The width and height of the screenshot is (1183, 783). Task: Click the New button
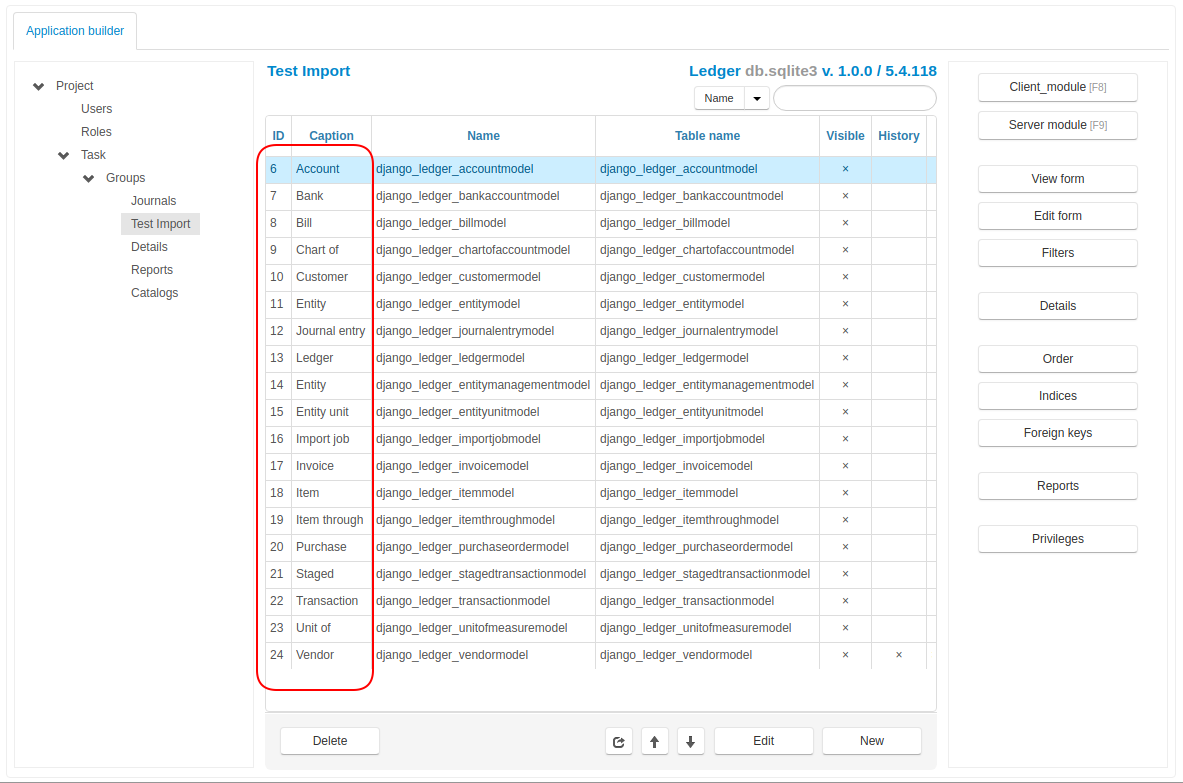tap(871, 742)
